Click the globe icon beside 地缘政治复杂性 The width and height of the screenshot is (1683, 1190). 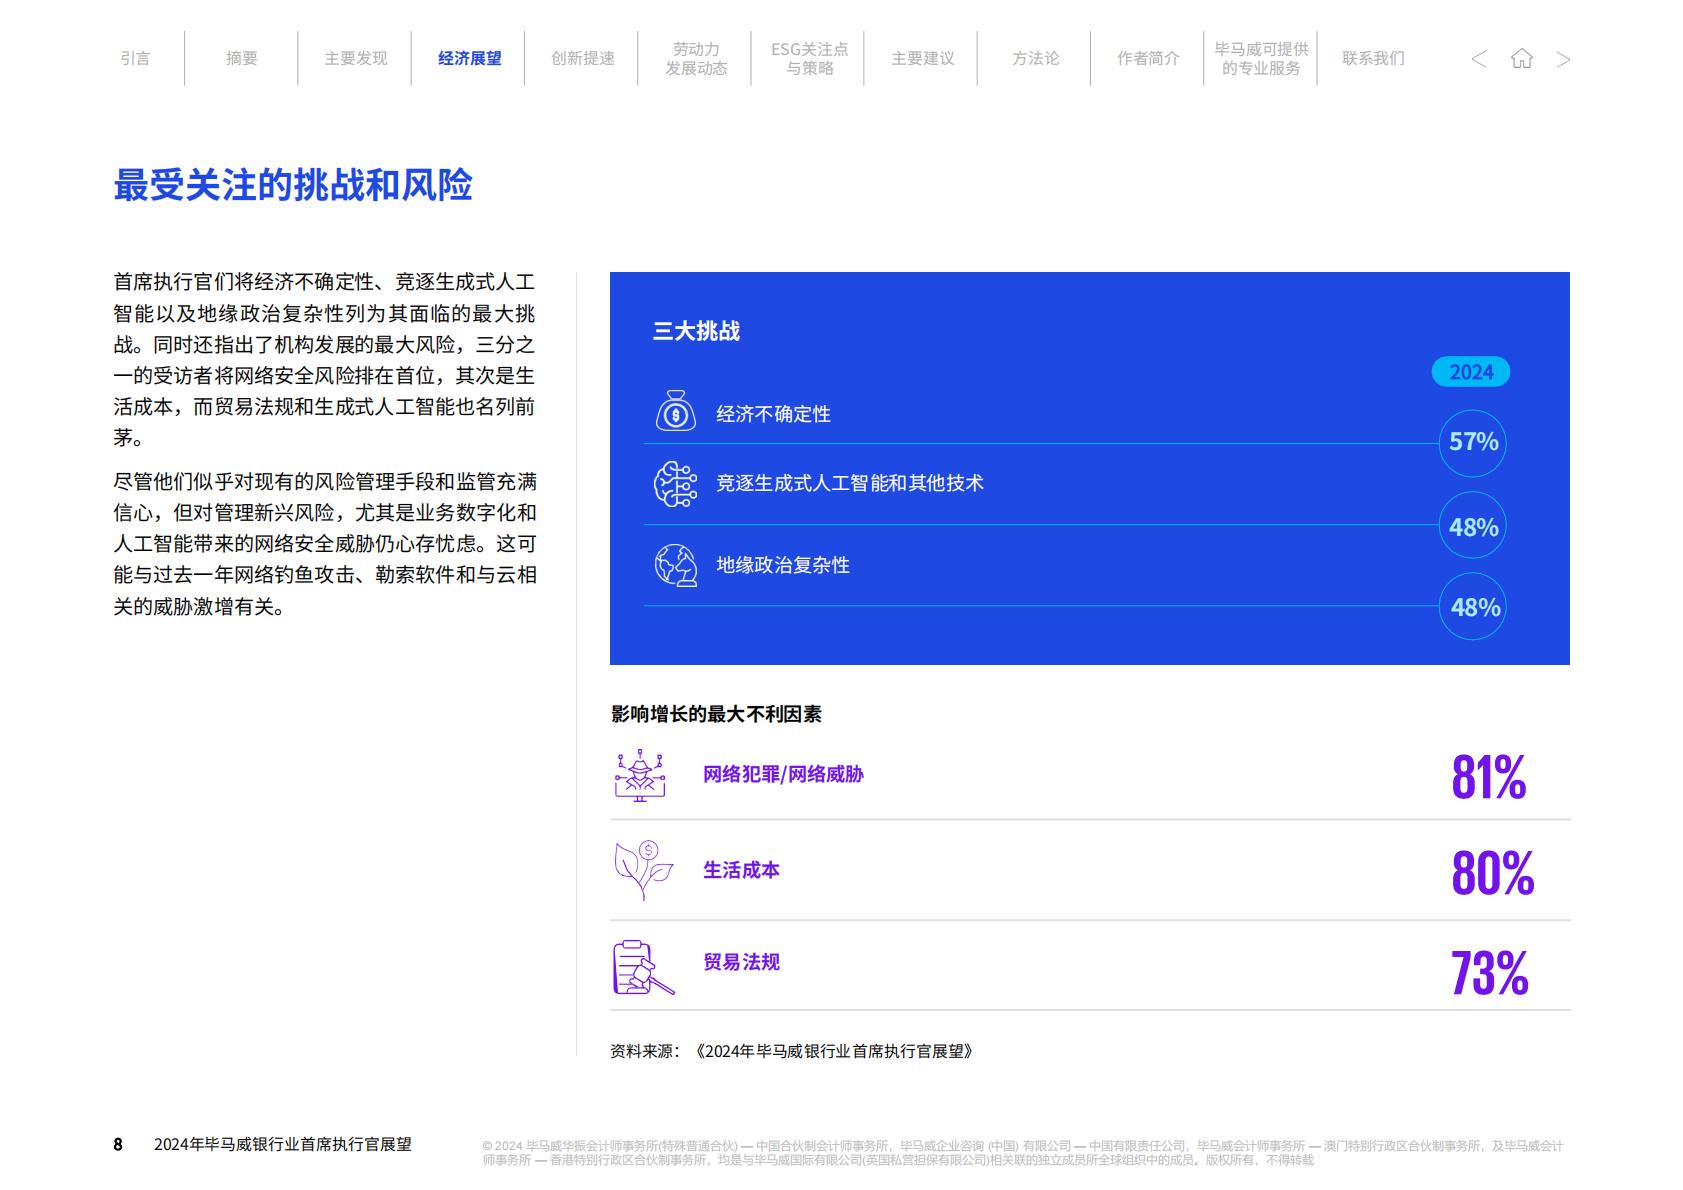[x=676, y=565]
